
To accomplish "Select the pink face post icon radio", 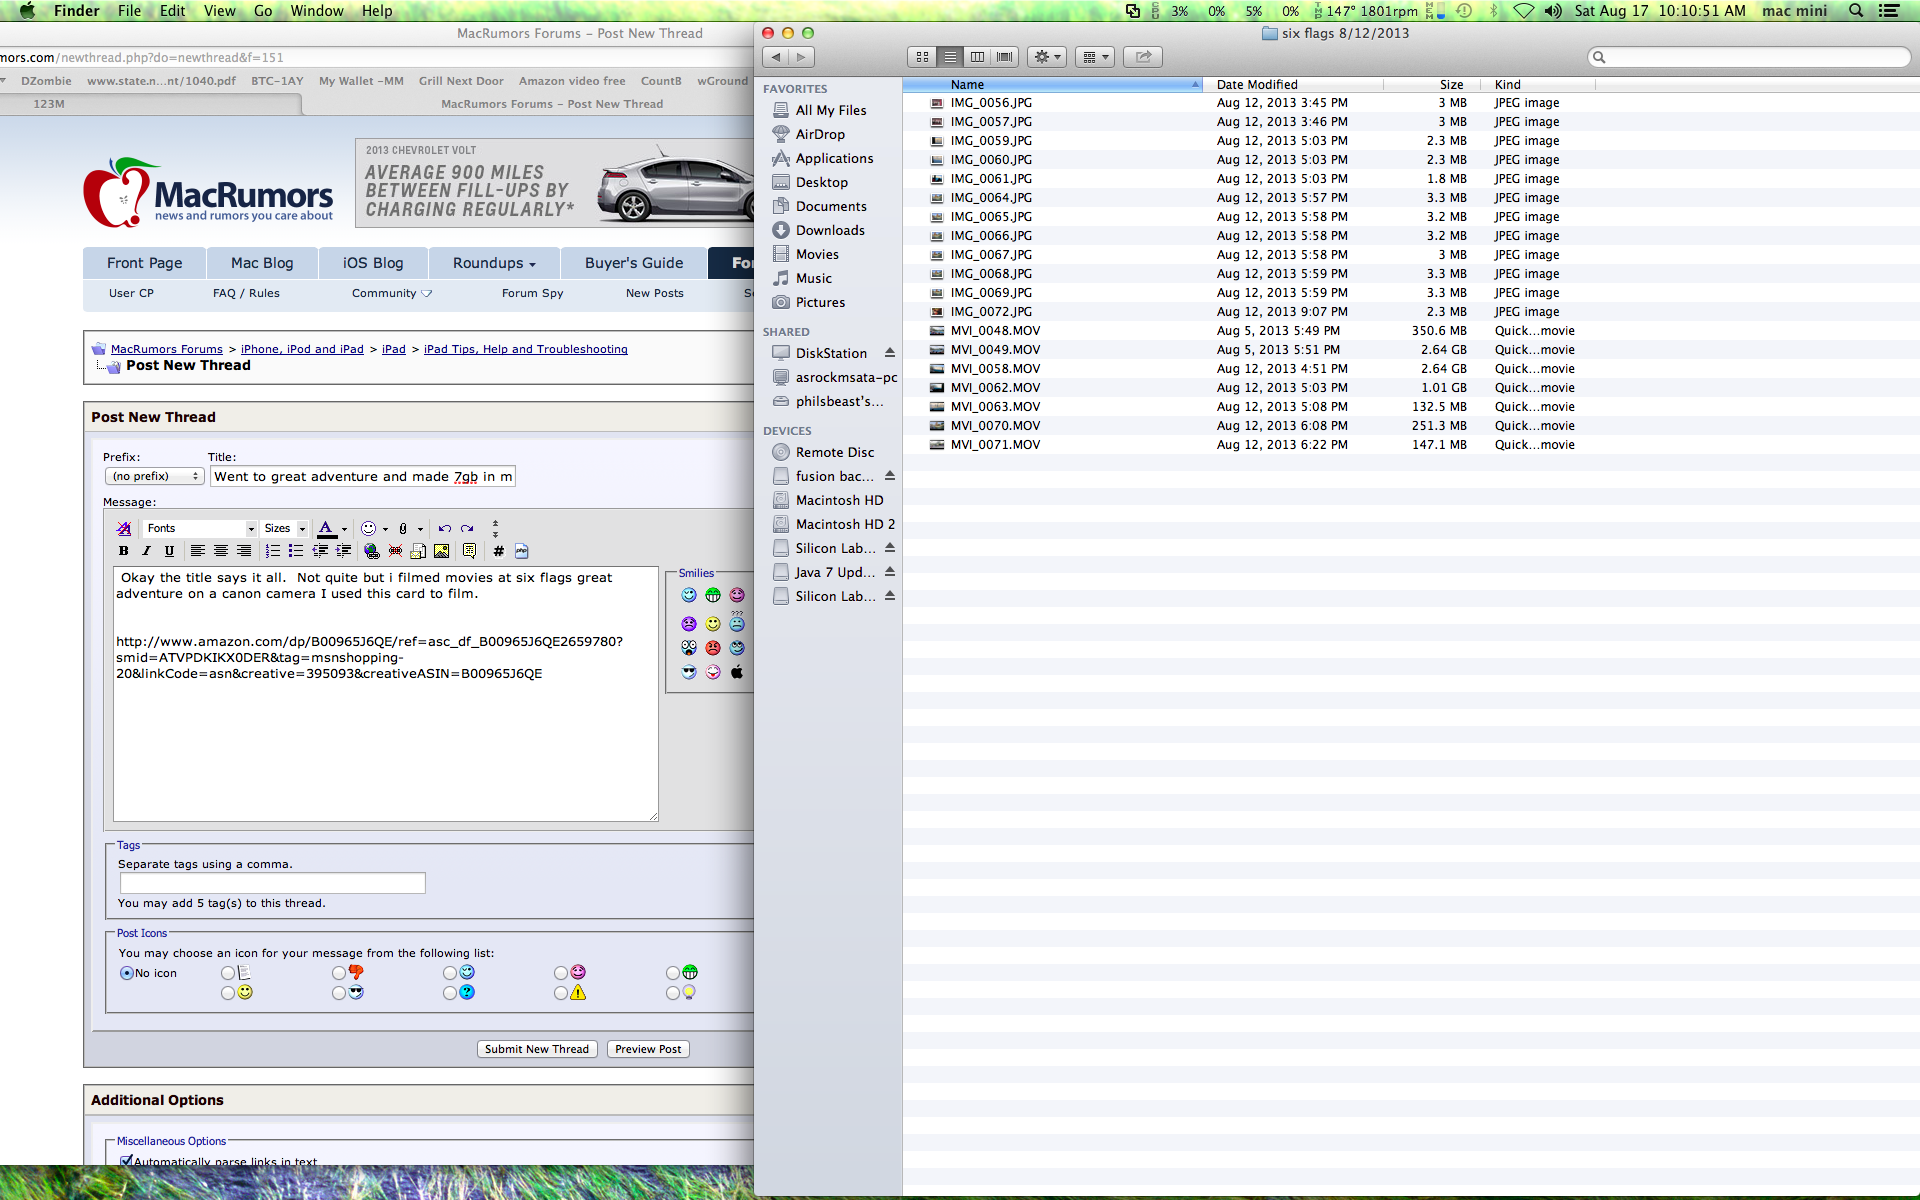I will [x=561, y=973].
